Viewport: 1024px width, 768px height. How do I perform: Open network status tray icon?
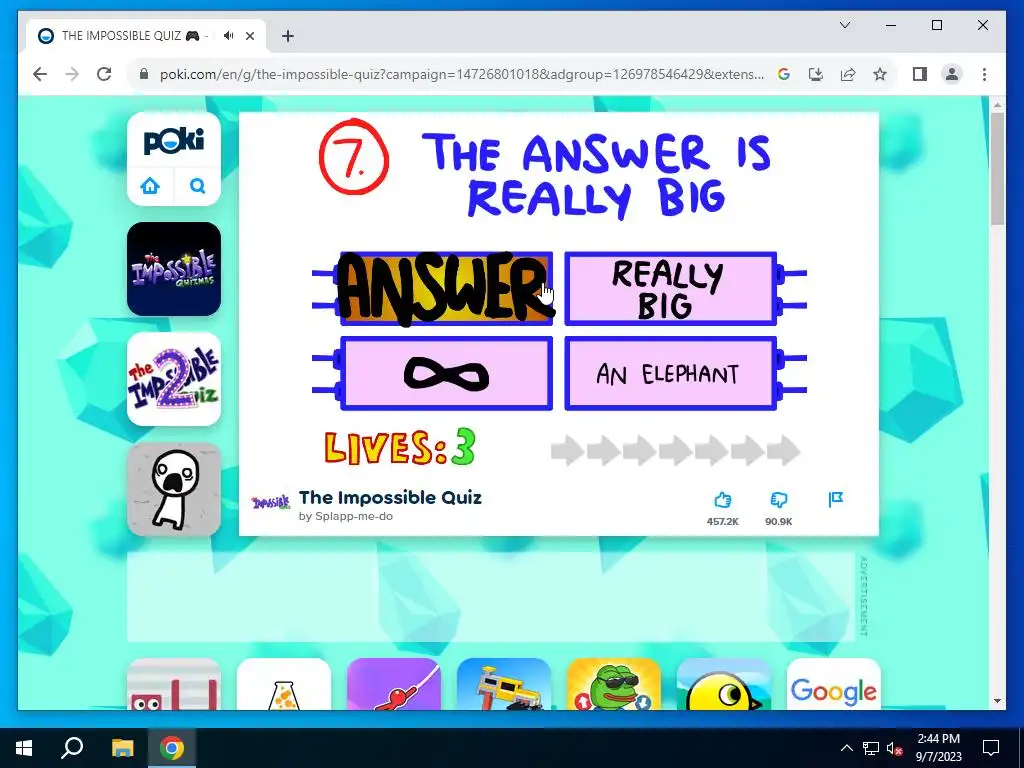point(871,748)
